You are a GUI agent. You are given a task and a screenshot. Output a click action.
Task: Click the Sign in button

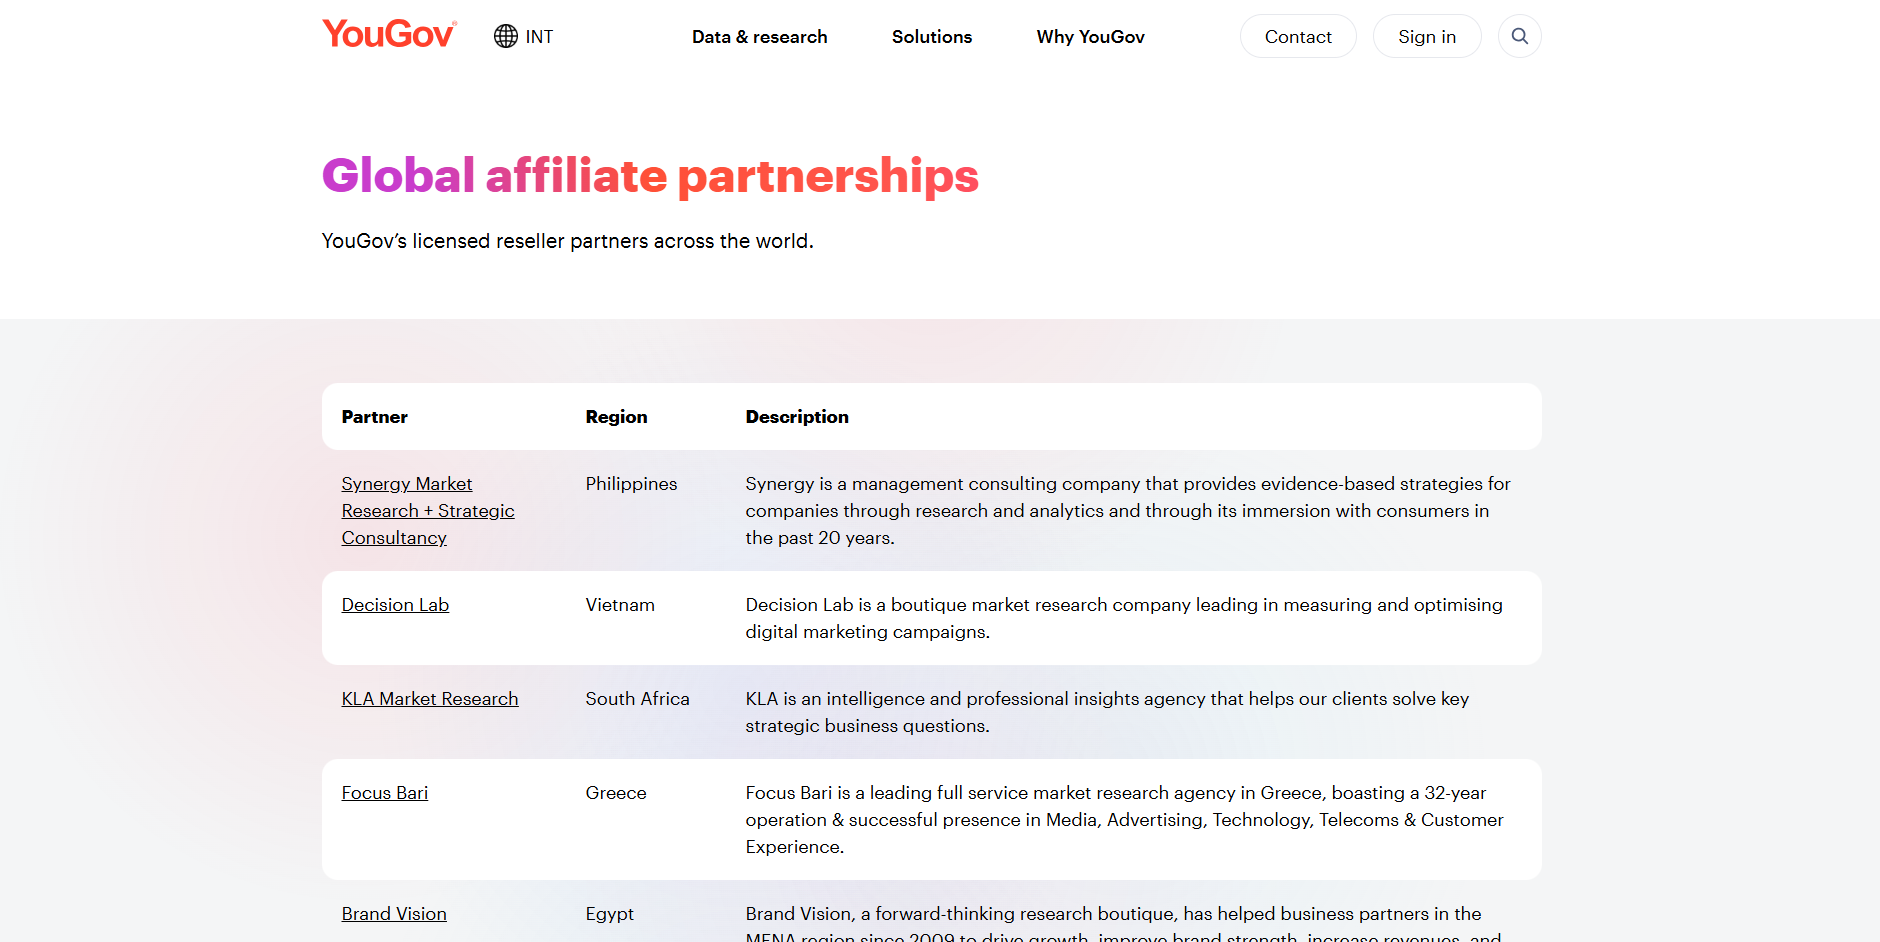coord(1426,37)
